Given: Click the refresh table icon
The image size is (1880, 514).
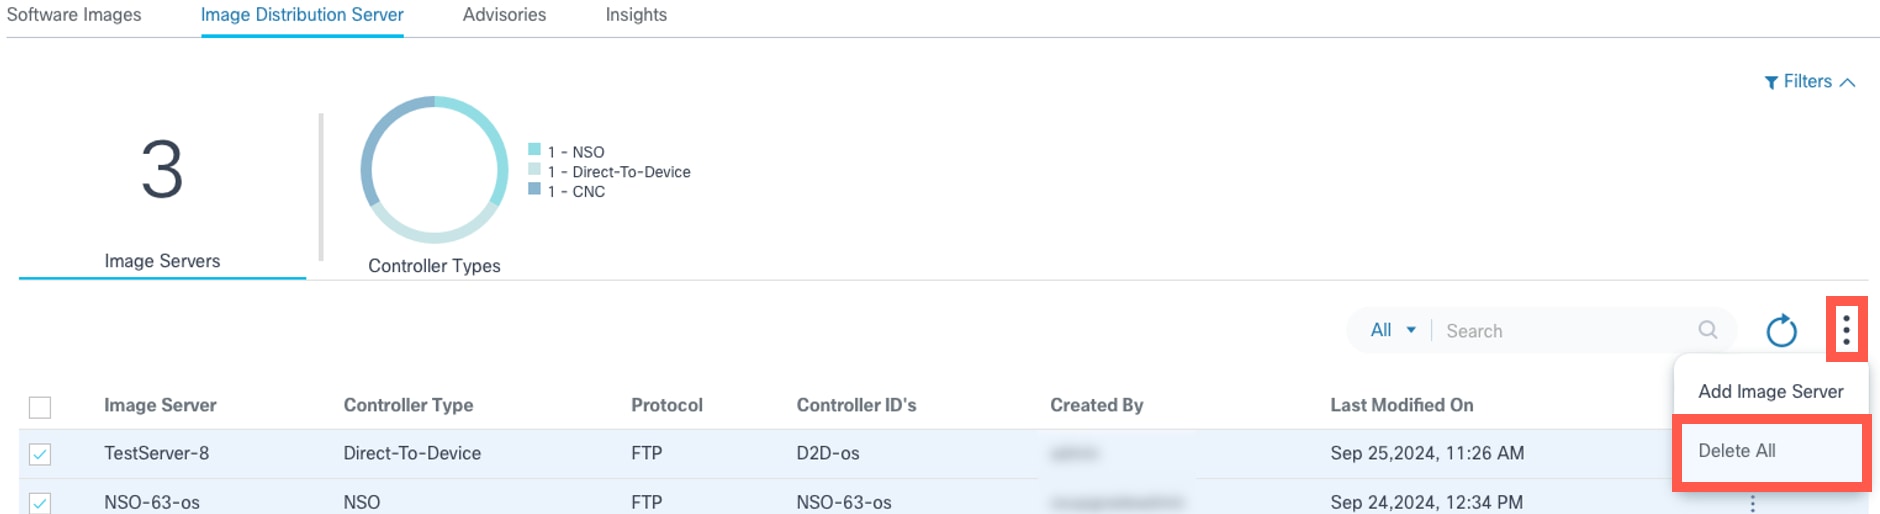Looking at the screenshot, I should tap(1781, 331).
